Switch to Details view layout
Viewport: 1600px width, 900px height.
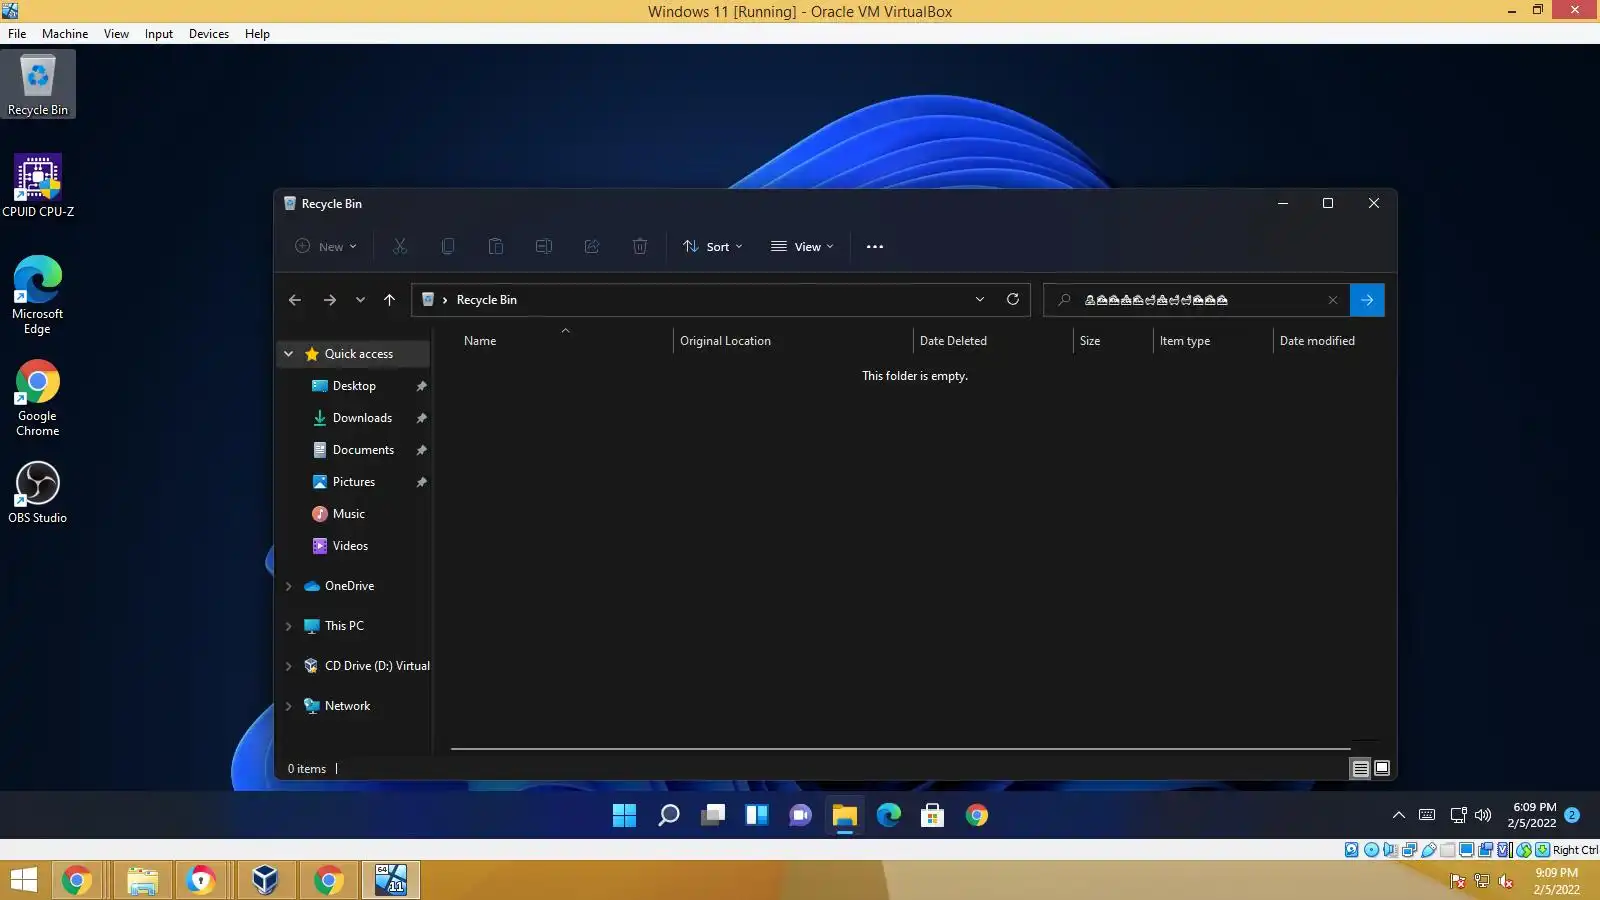pyautogui.click(x=1361, y=769)
